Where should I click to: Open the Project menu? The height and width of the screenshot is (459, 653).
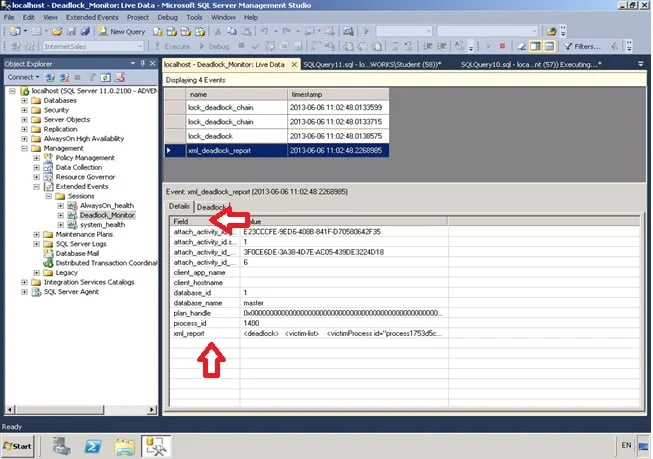(x=138, y=17)
